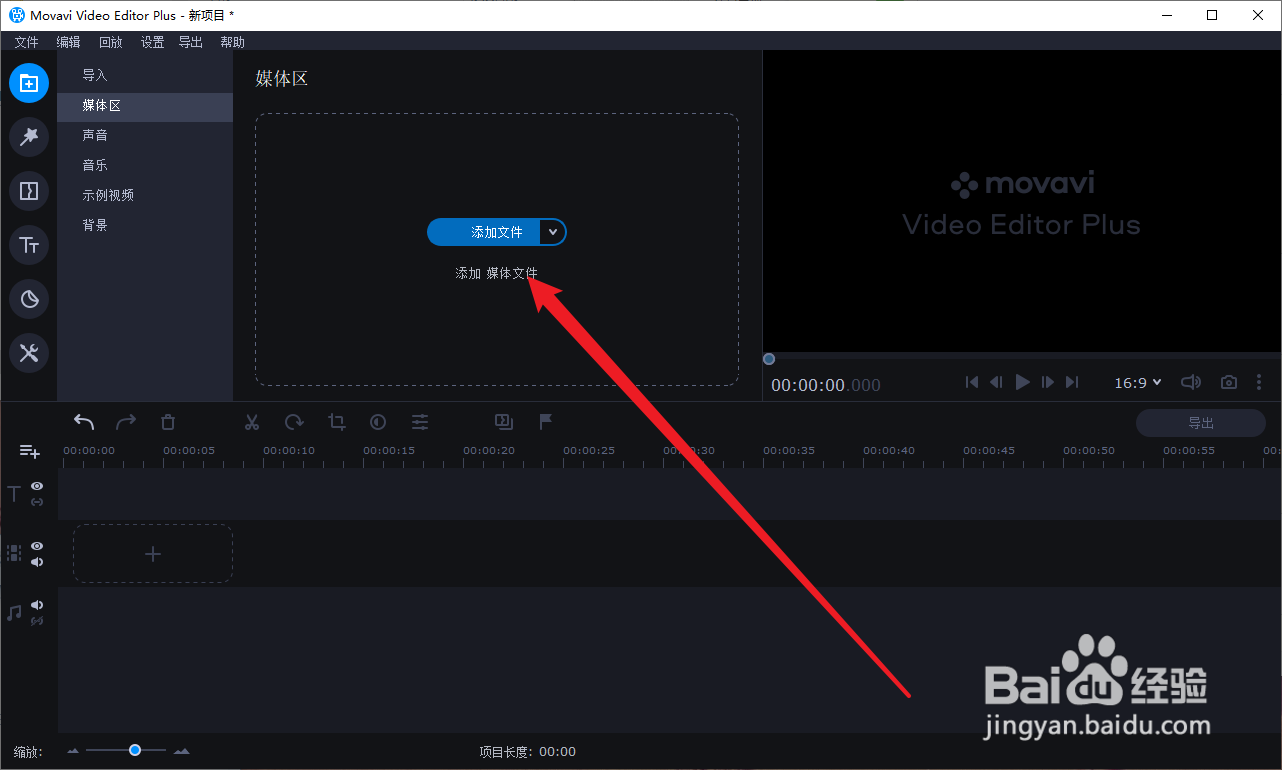1282x770 pixels.
Task: Open the 设置 menu
Action: [x=152, y=42]
